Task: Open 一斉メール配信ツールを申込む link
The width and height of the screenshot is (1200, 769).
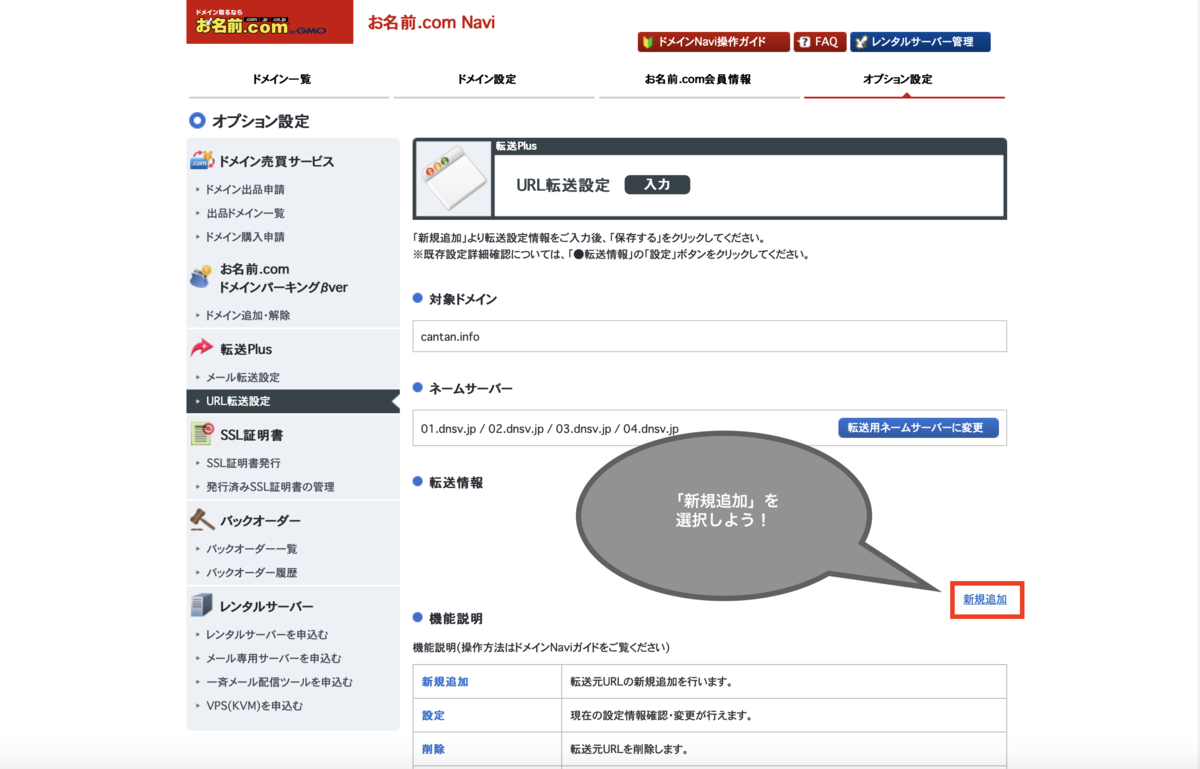Action: (279, 682)
